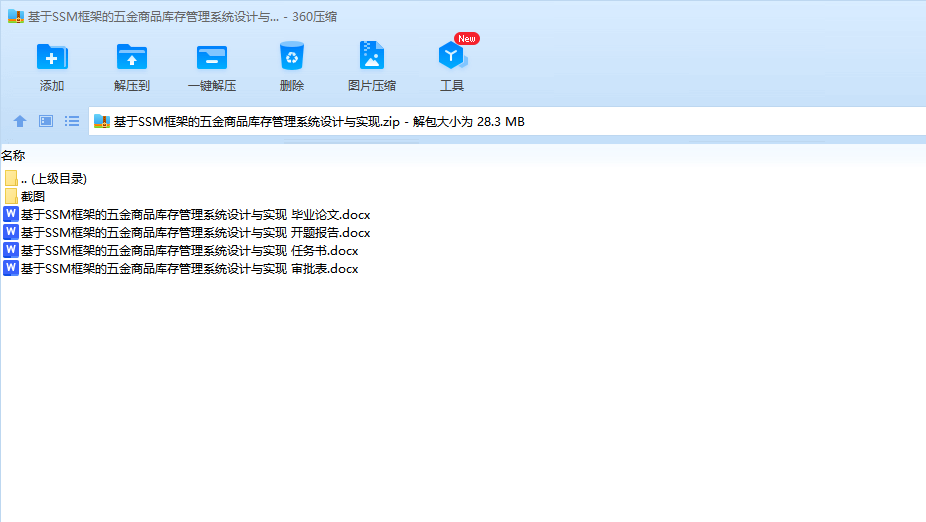Click the Word icon of 开题报告.docx
The image size is (926, 522).
[x=11, y=232]
